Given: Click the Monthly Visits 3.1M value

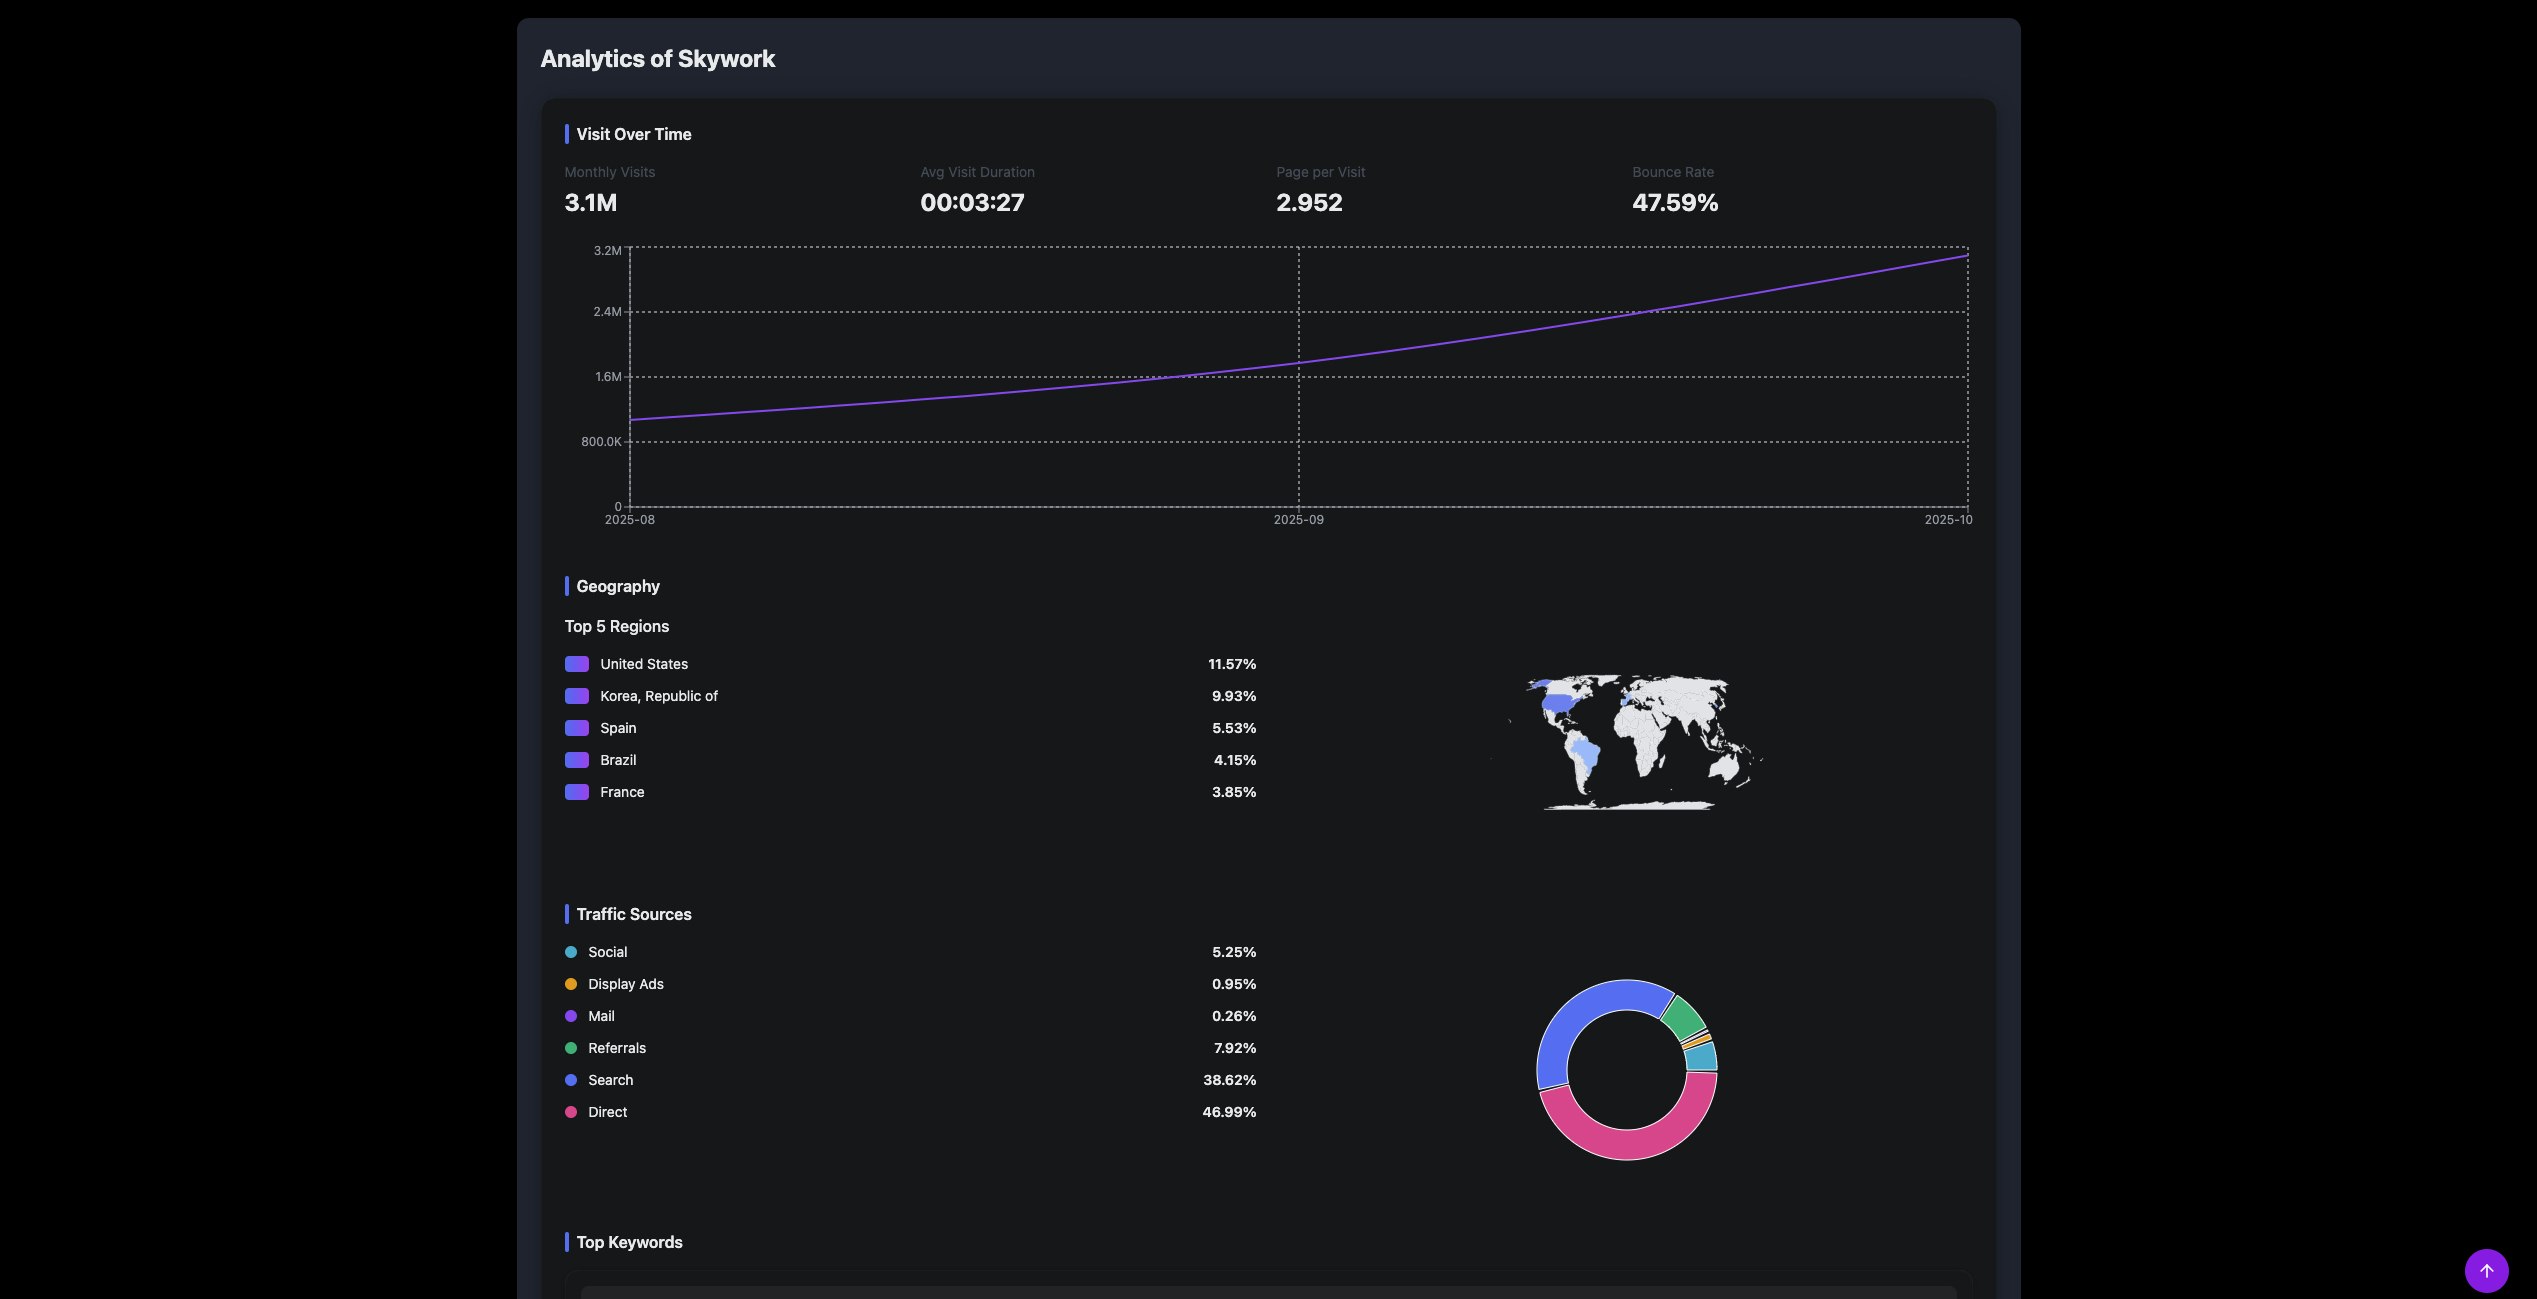Looking at the screenshot, I should (x=591, y=203).
